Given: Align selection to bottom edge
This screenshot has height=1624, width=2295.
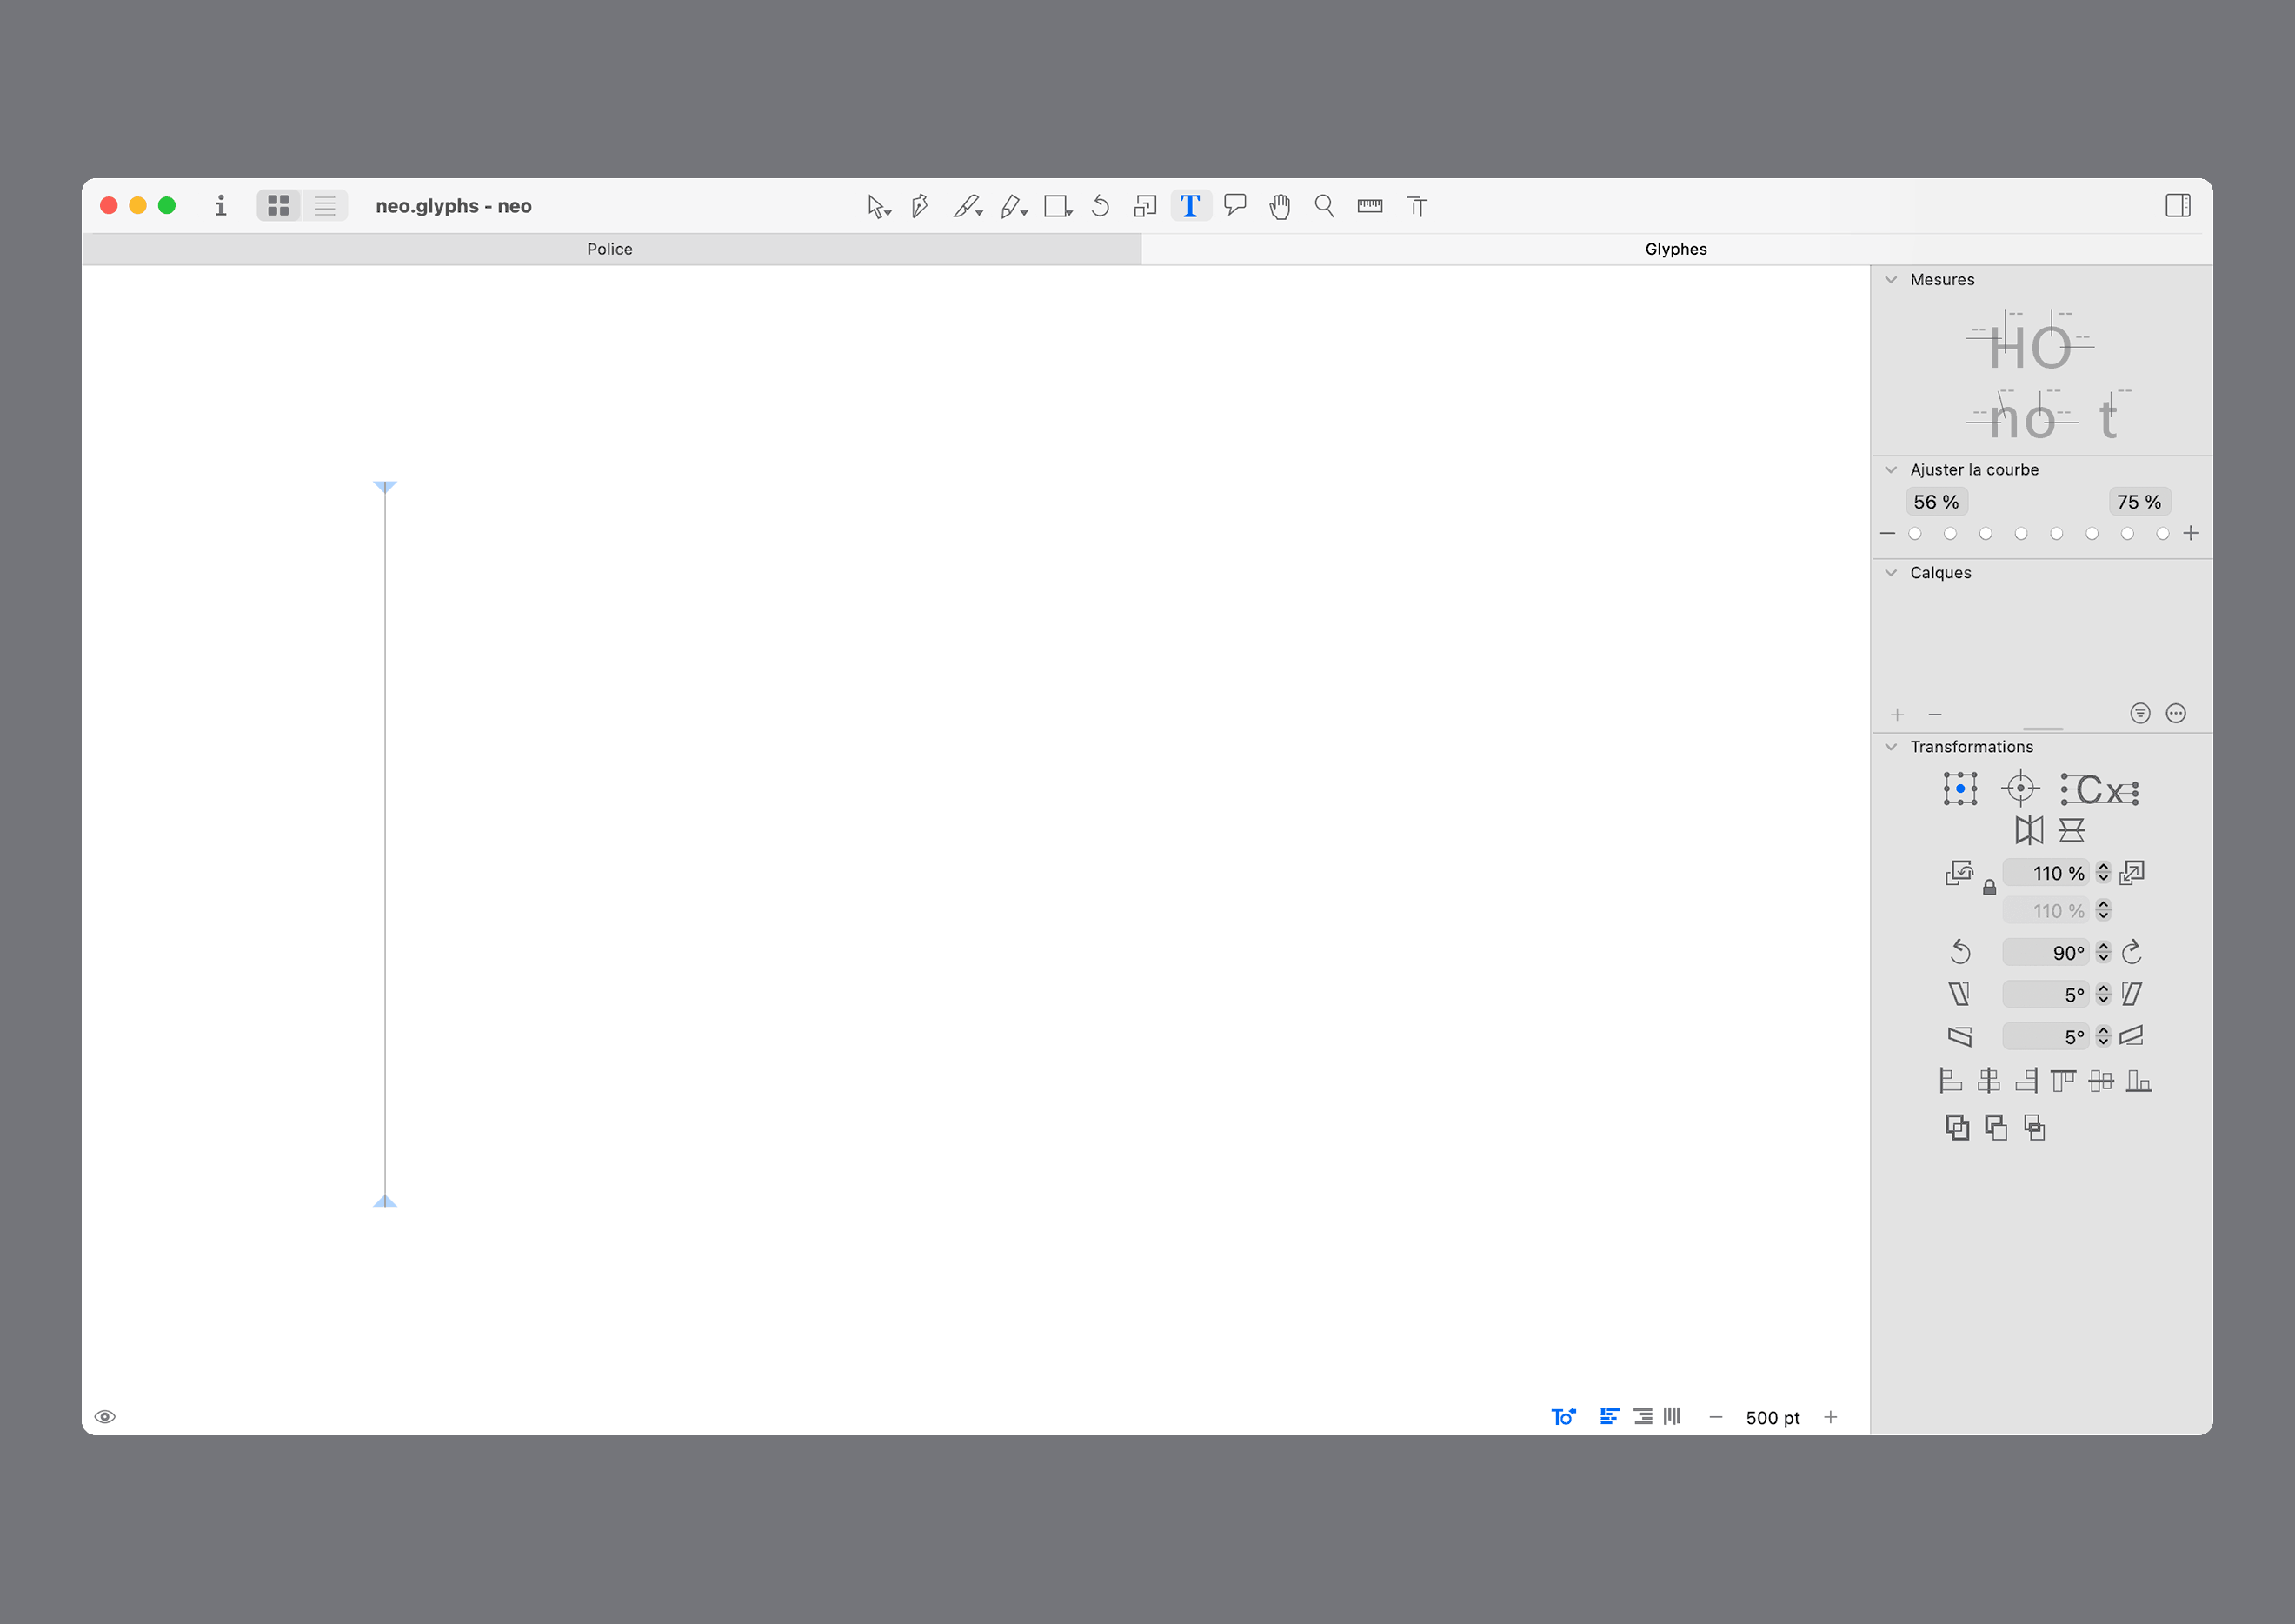Looking at the screenshot, I should [x=2139, y=1081].
